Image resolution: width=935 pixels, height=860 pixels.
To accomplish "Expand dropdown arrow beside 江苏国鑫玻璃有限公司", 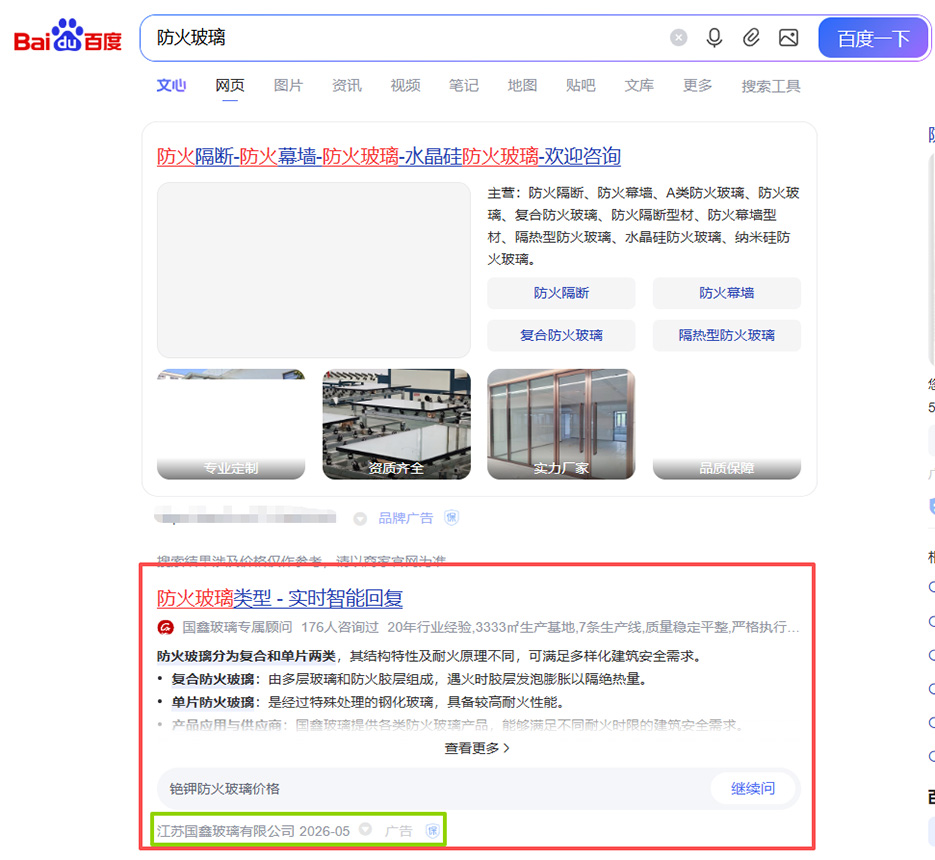I will coord(366,830).
